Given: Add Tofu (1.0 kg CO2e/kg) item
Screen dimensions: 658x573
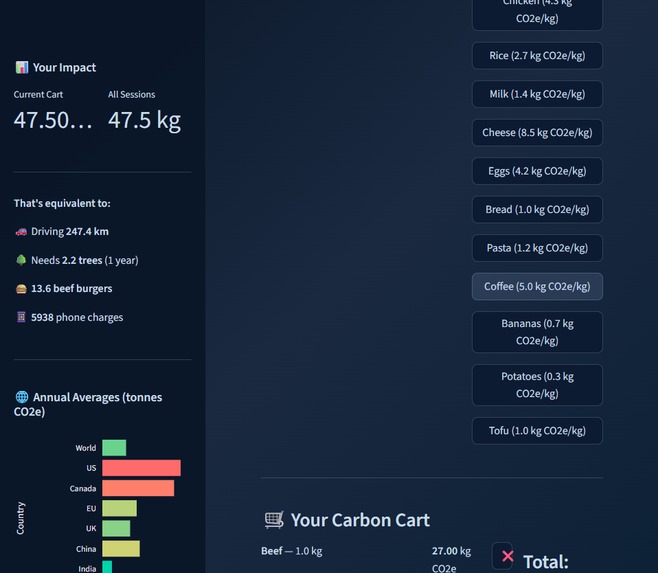Looking at the screenshot, I should [537, 431].
